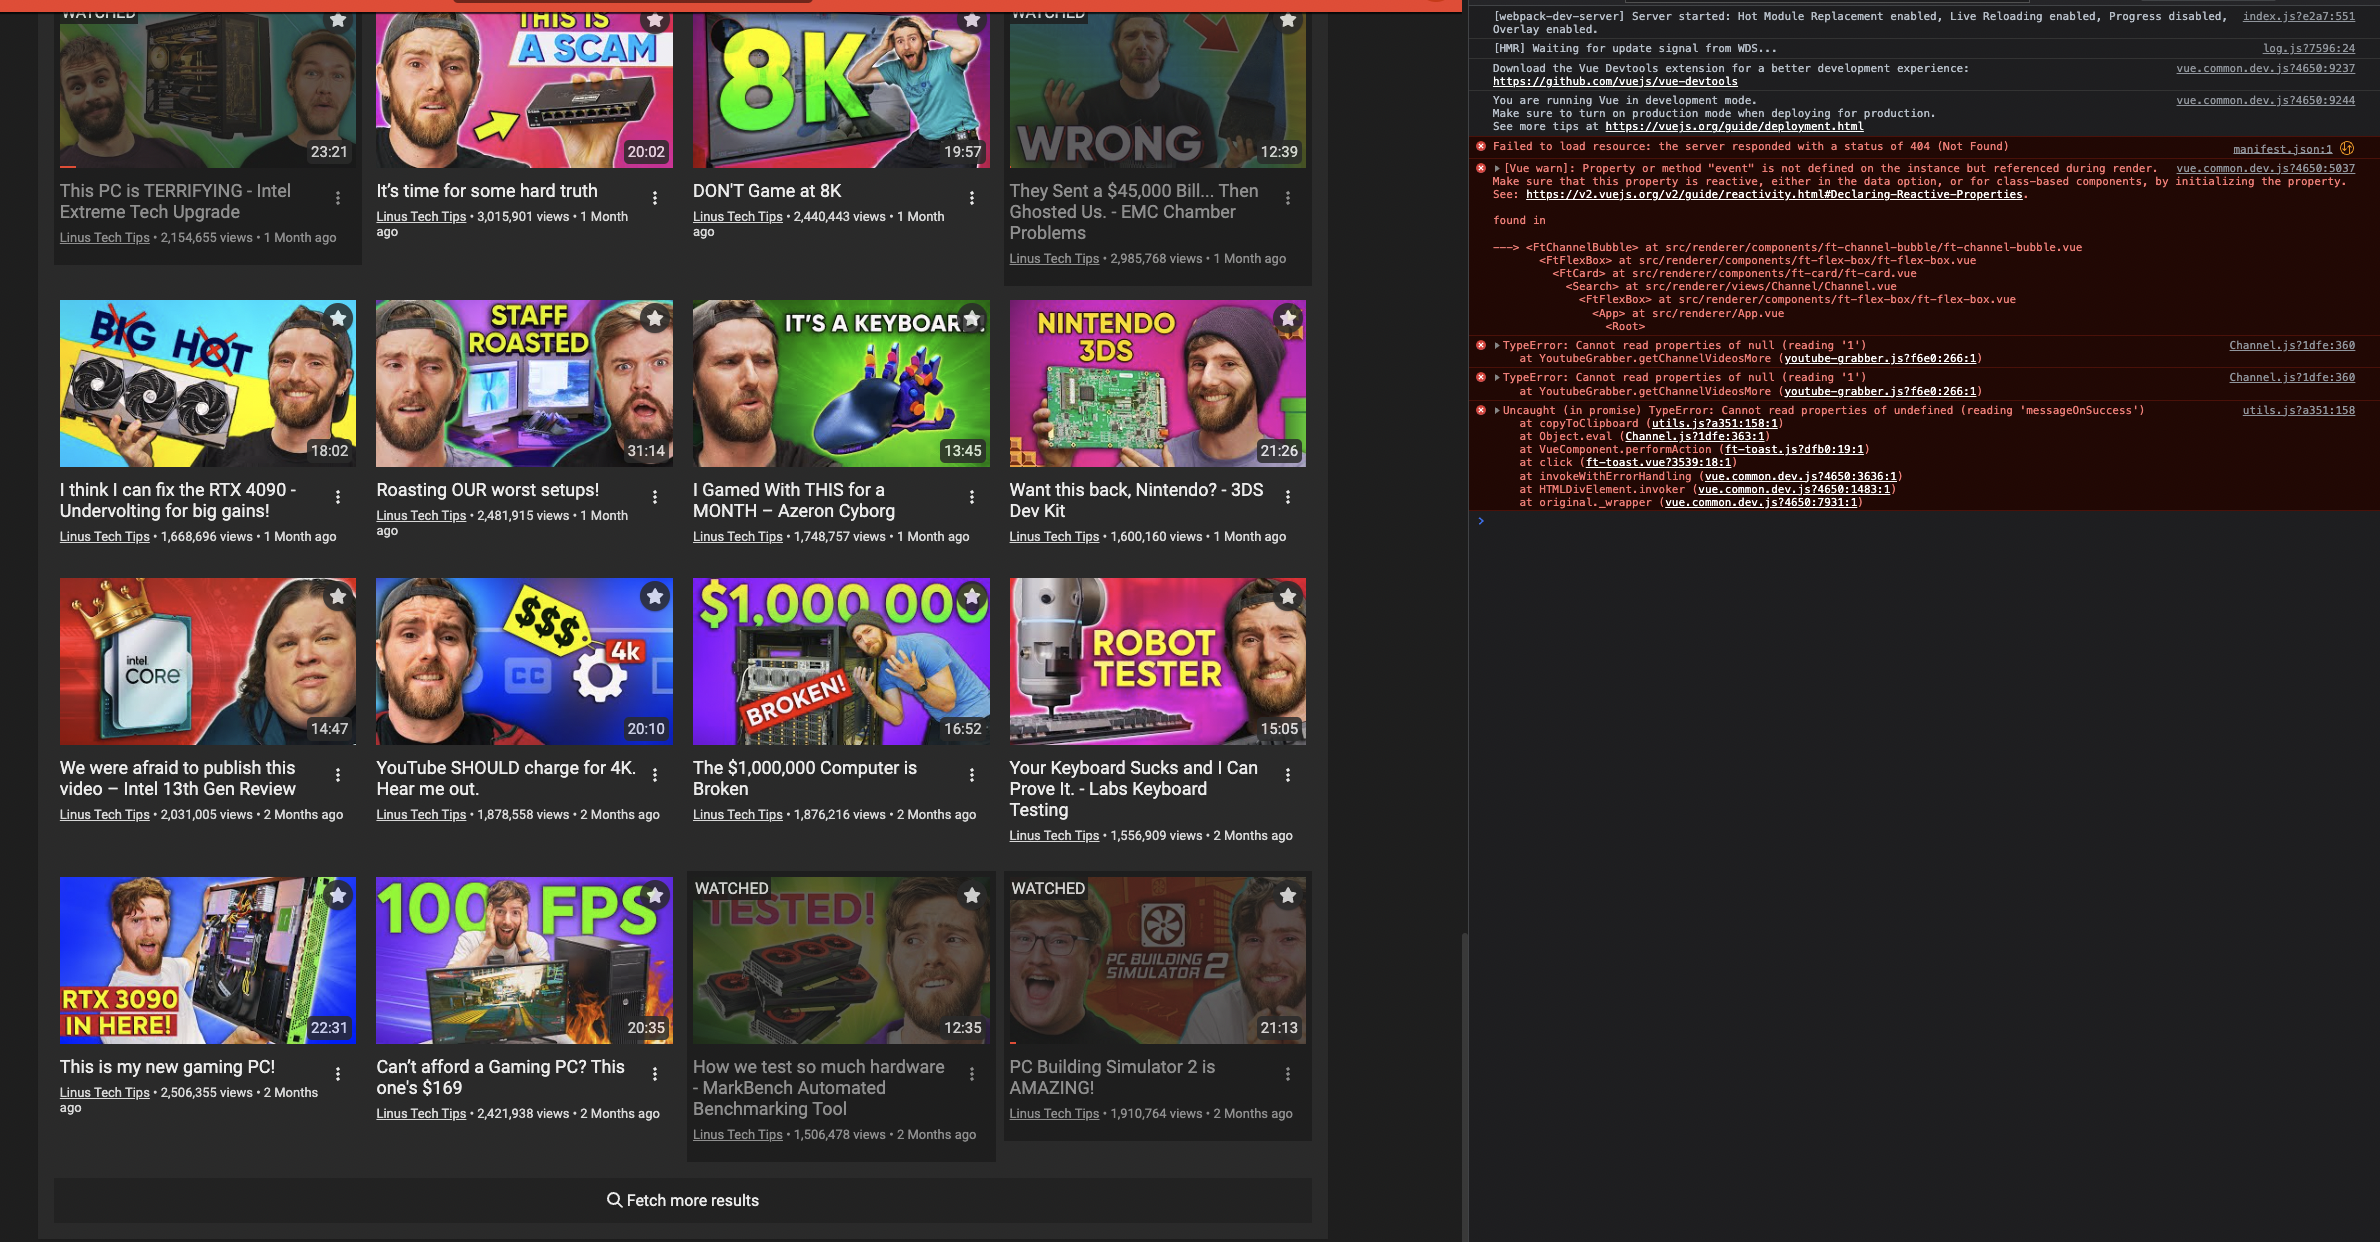2380x1242 pixels.
Task: Open three-dot menu for $1,000,000 Computer is Broken
Action: (971, 775)
